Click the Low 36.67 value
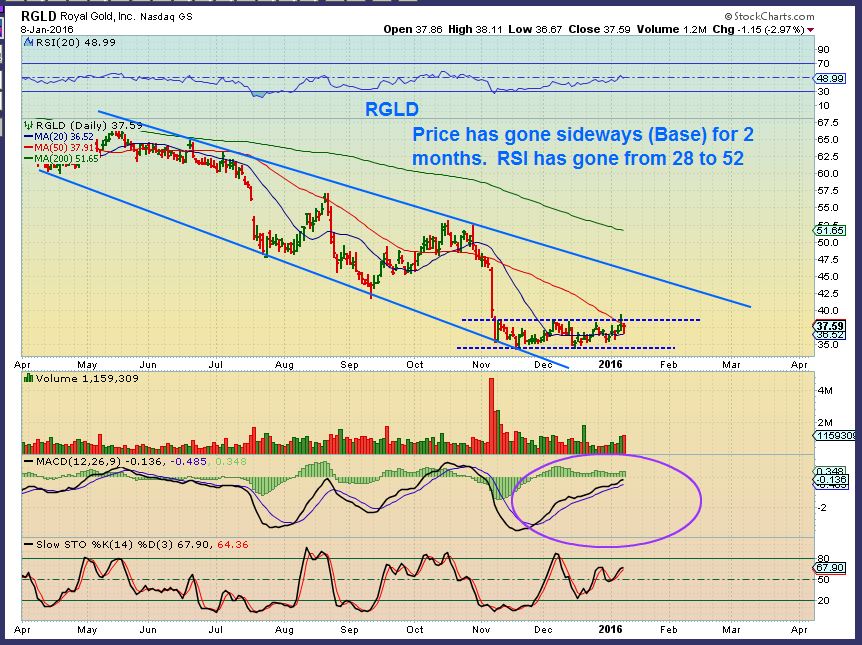This screenshot has height=645, width=862. click(x=535, y=29)
